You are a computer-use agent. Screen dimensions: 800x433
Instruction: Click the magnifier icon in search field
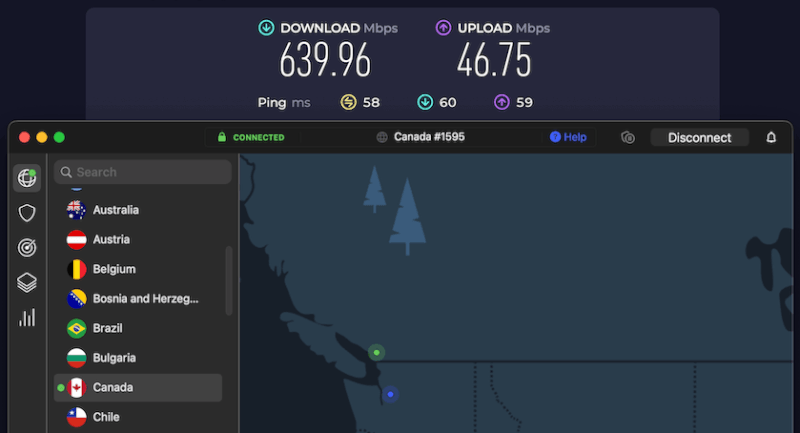[66, 172]
